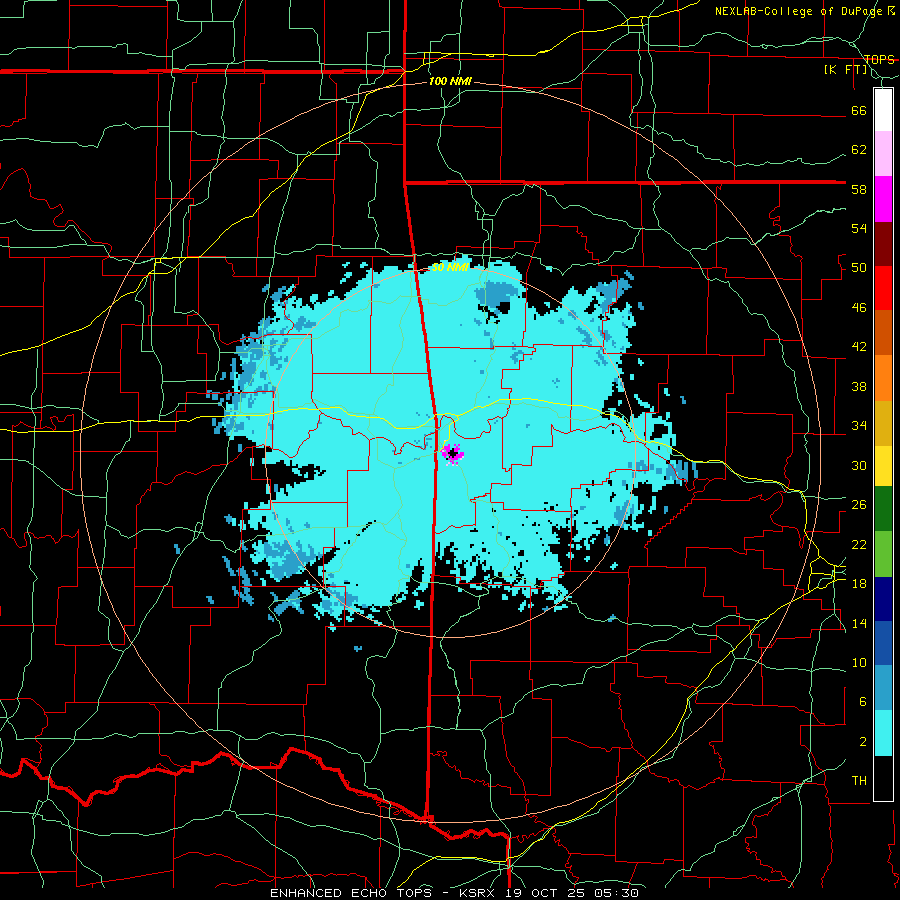Click the "[K FT]" units label
Screen dimensions: 900x900
[846, 70]
